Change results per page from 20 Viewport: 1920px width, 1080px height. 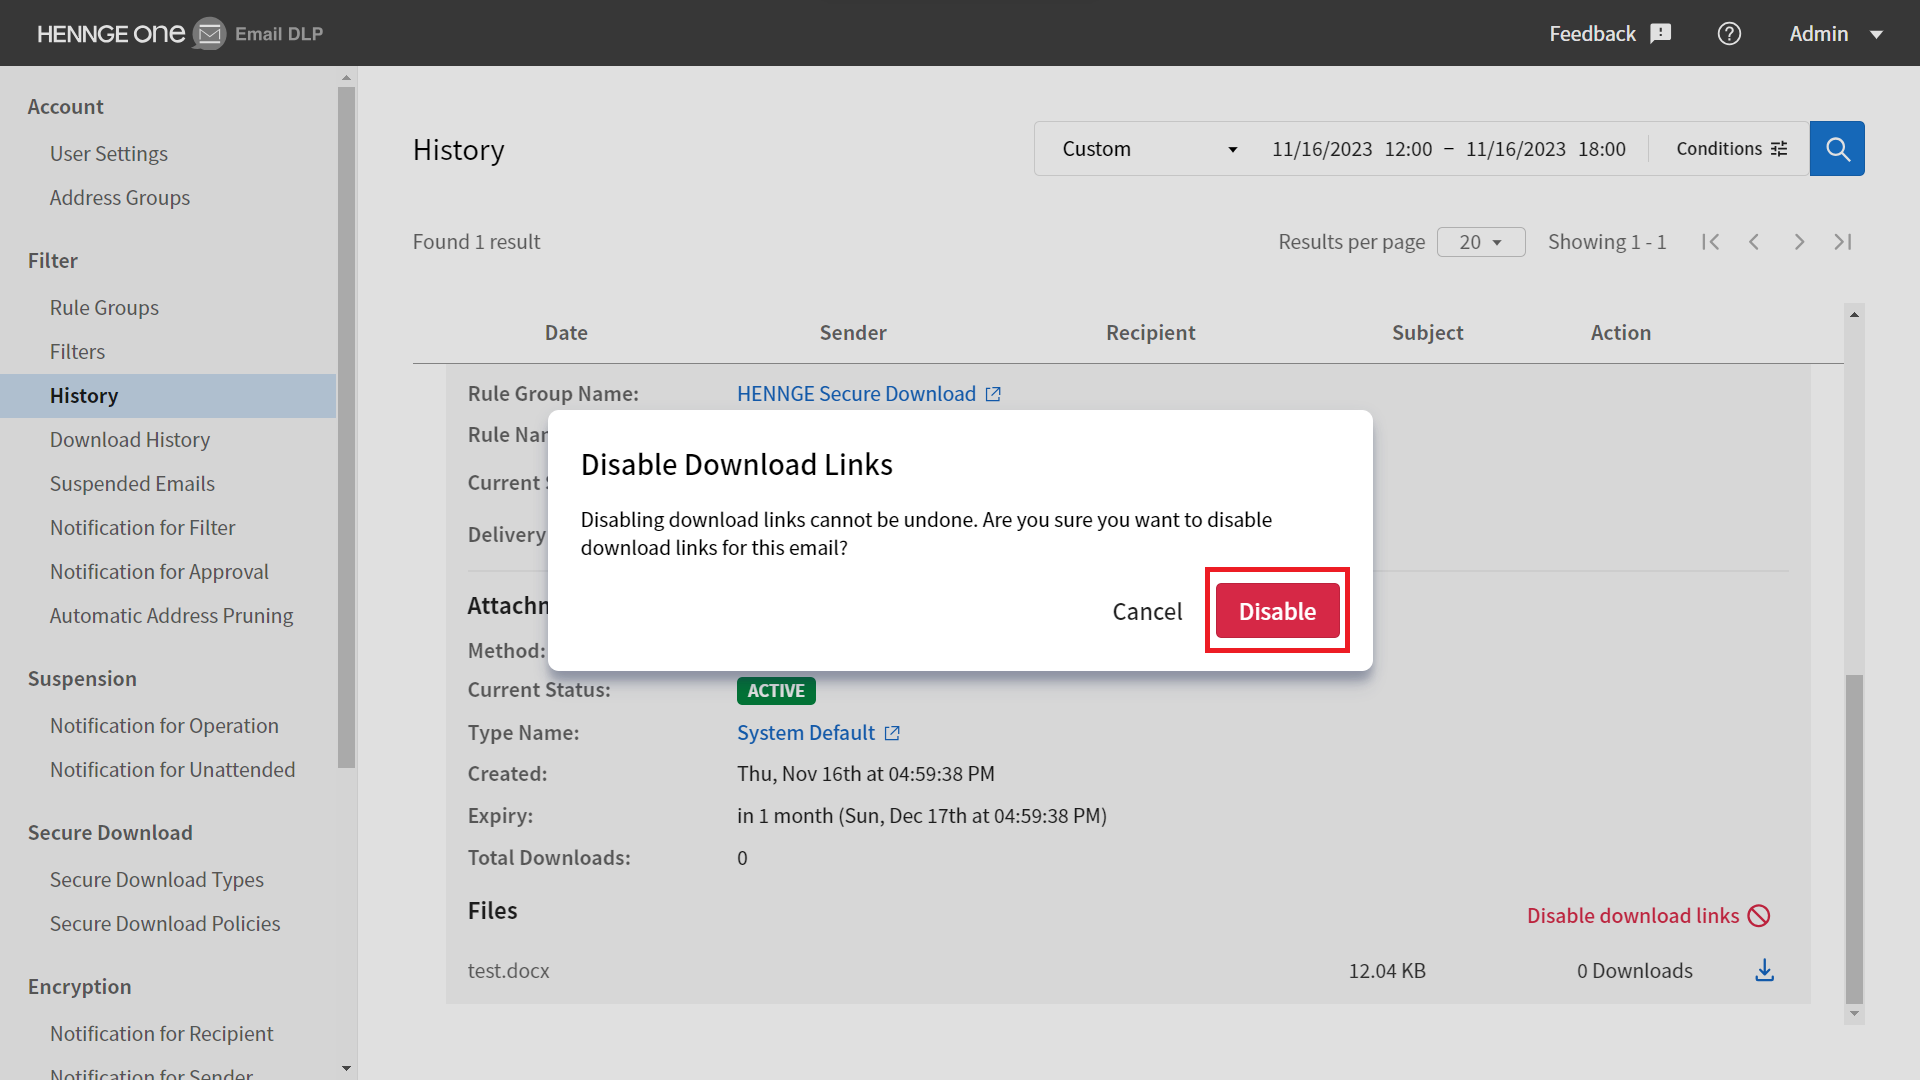pyautogui.click(x=1481, y=242)
